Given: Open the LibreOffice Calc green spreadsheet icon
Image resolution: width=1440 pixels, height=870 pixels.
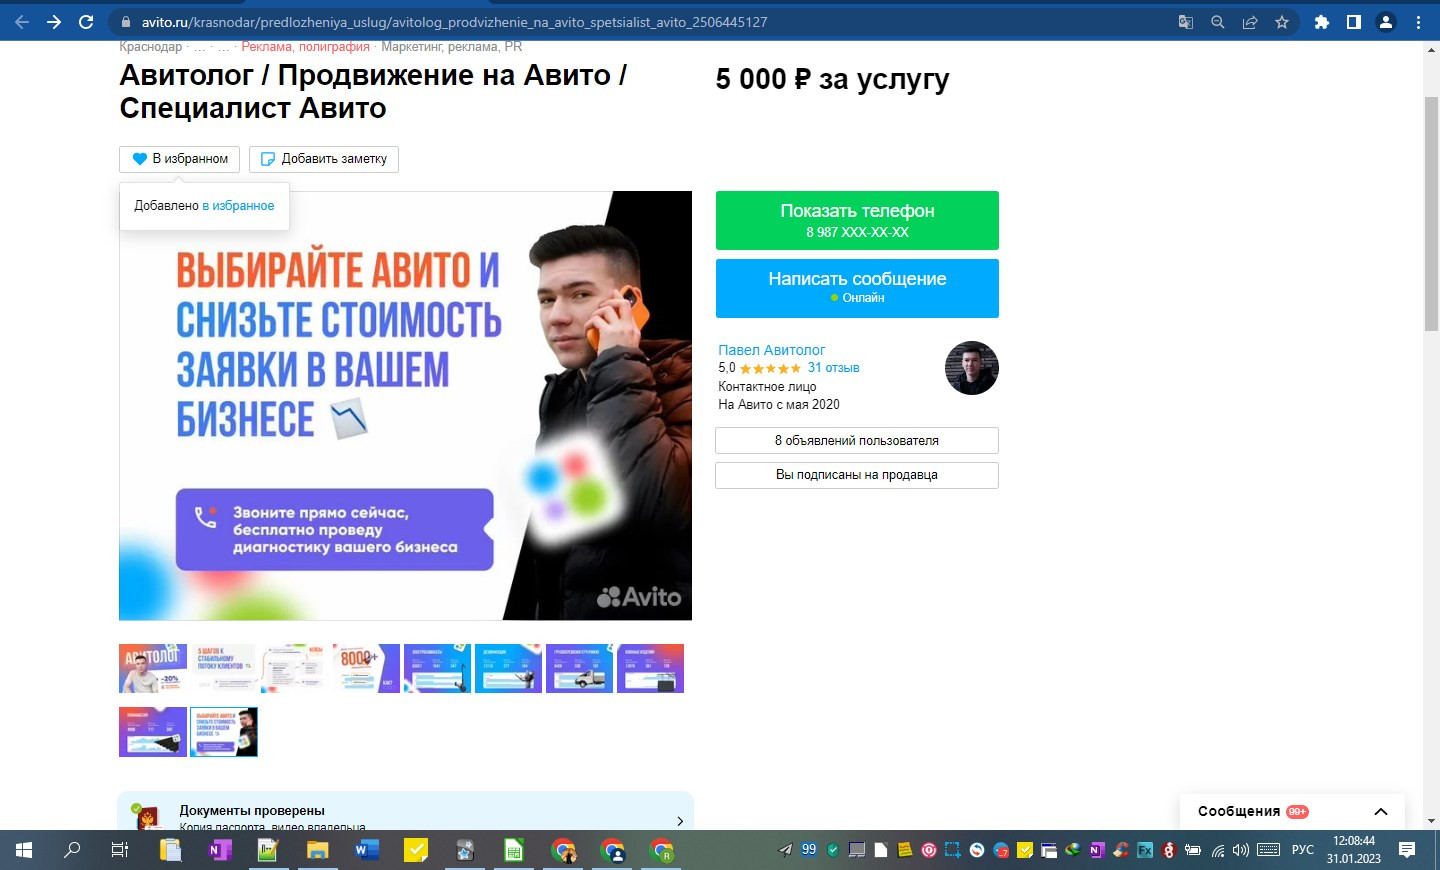Looking at the screenshot, I should click(513, 850).
